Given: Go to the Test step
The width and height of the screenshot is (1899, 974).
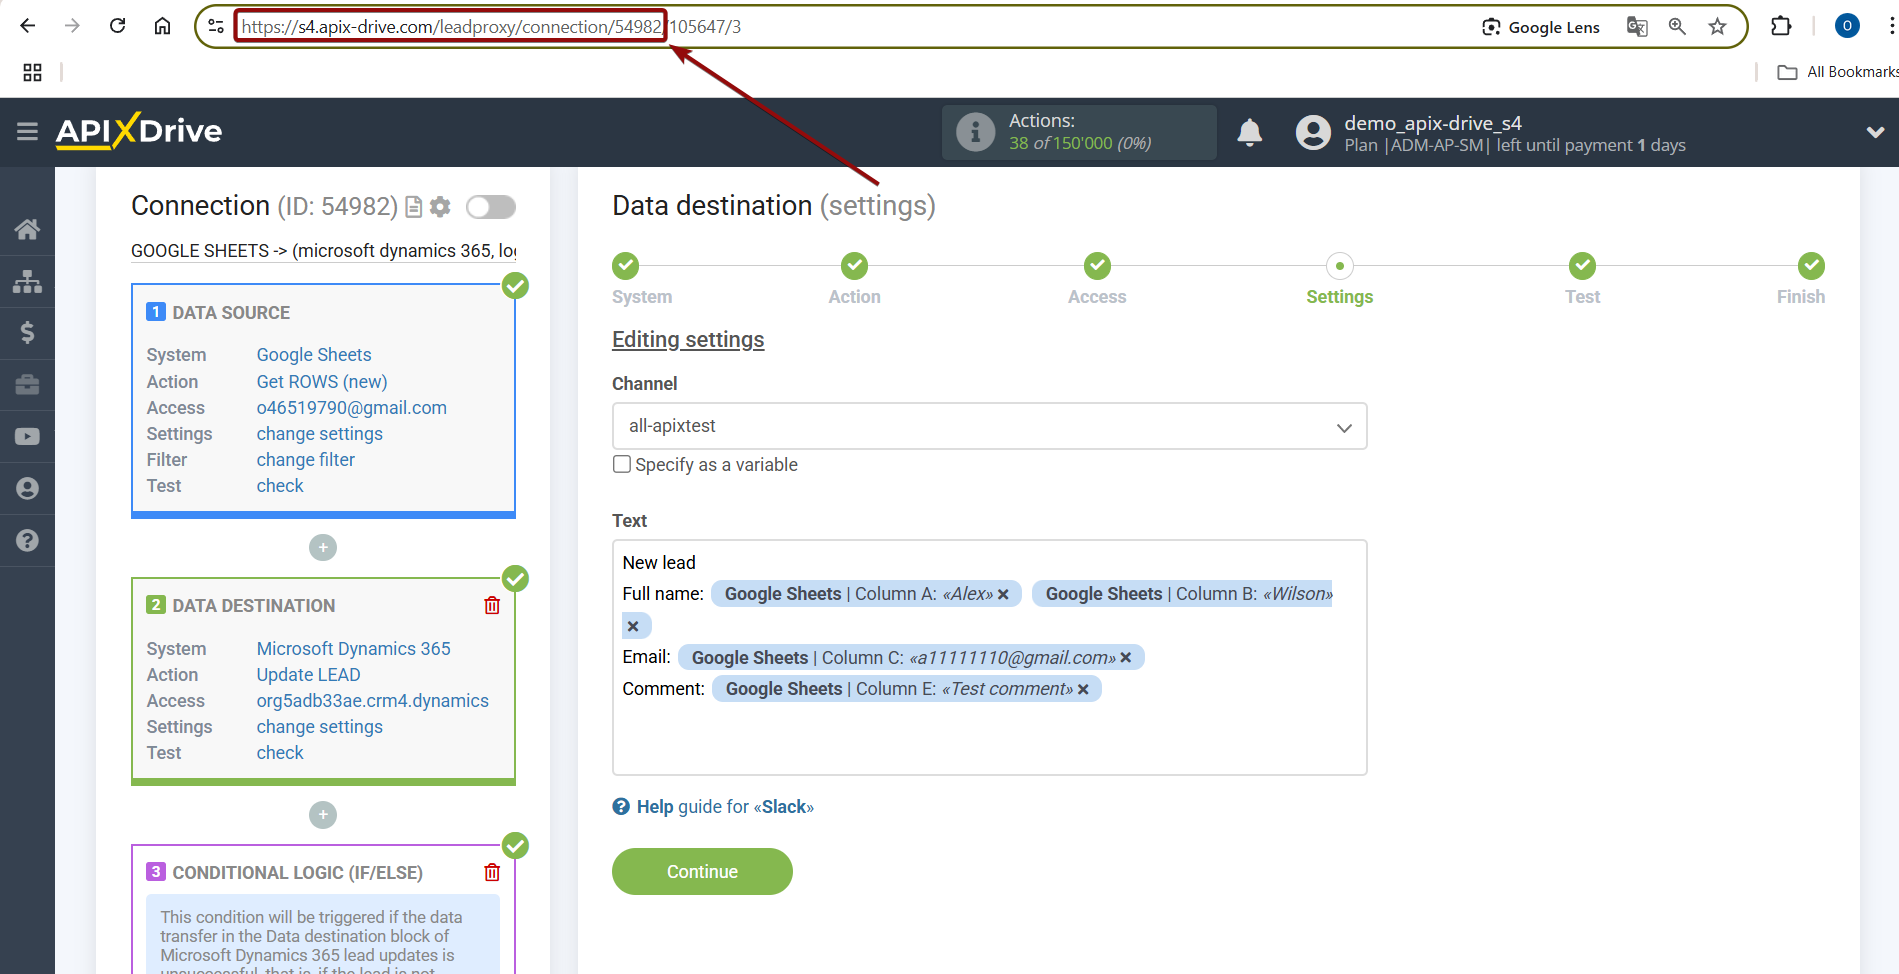Looking at the screenshot, I should click(x=1582, y=266).
